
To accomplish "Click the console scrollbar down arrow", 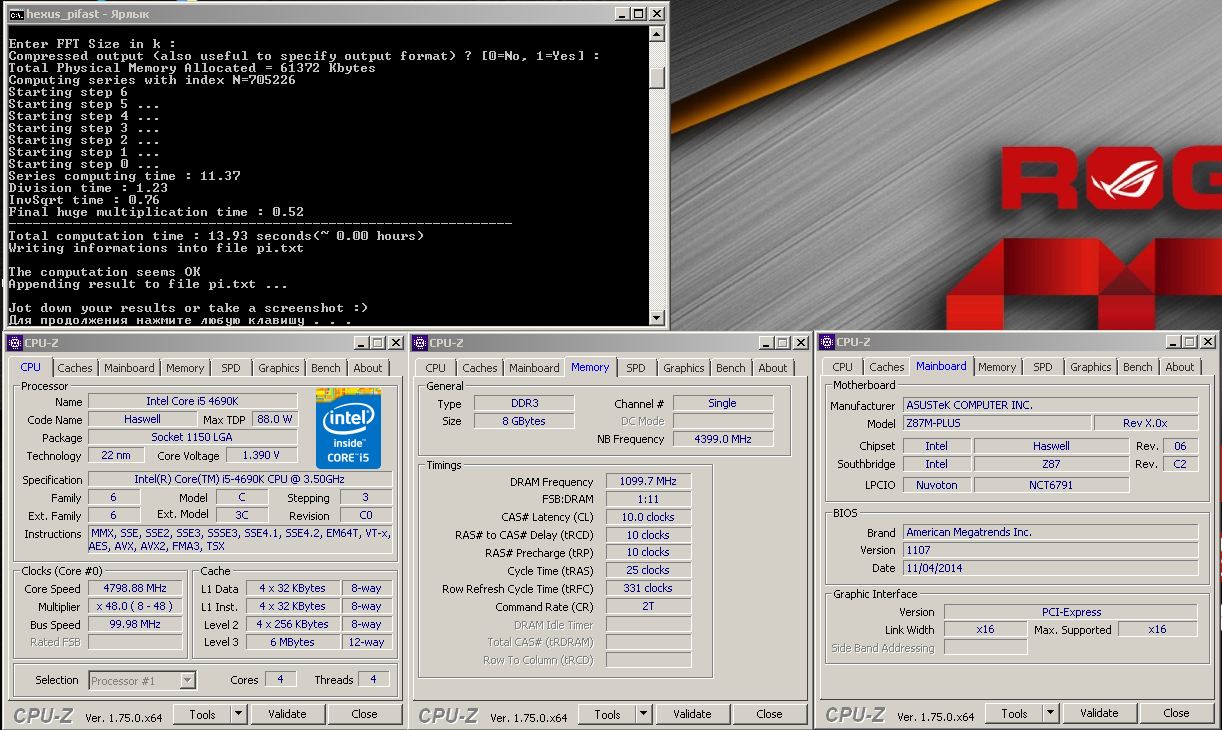I will pos(657,318).
